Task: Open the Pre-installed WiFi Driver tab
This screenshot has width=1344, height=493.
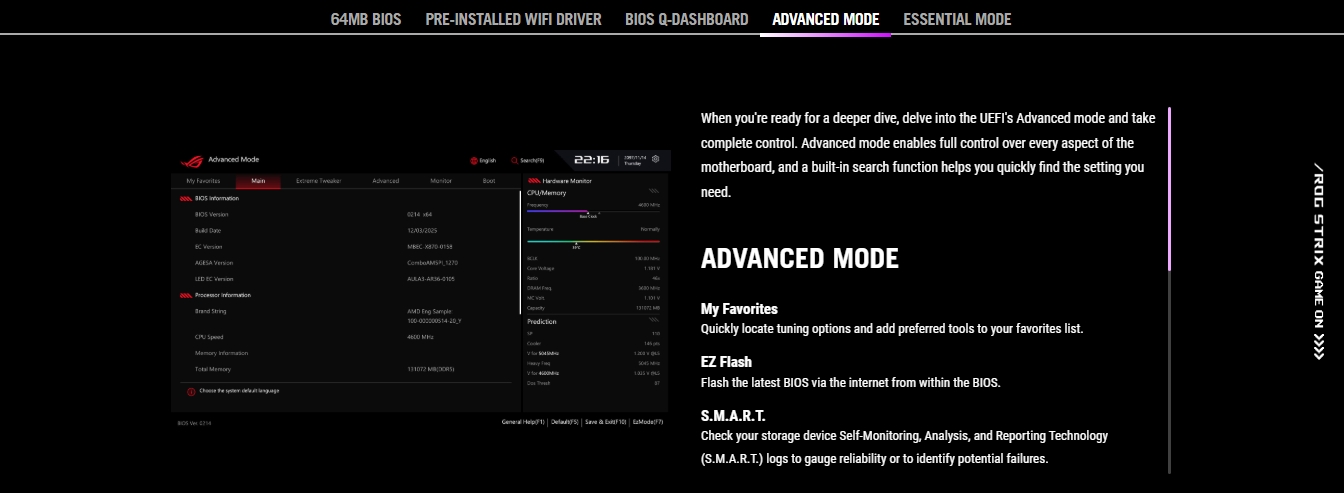Action: point(513,19)
